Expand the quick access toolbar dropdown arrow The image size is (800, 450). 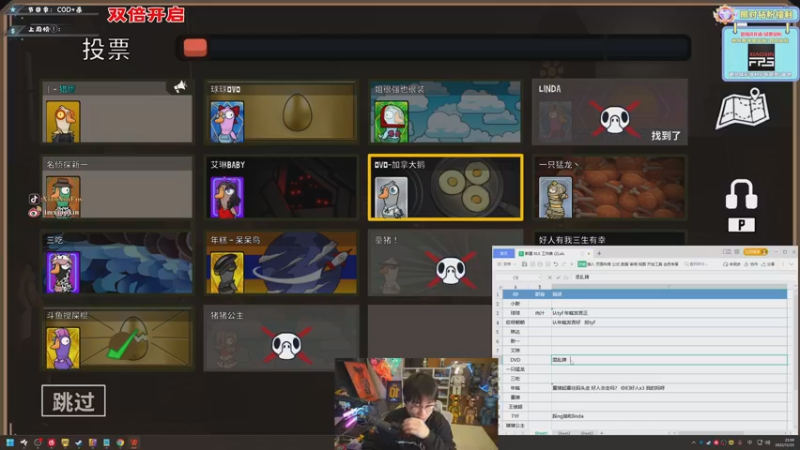tap(571, 264)
